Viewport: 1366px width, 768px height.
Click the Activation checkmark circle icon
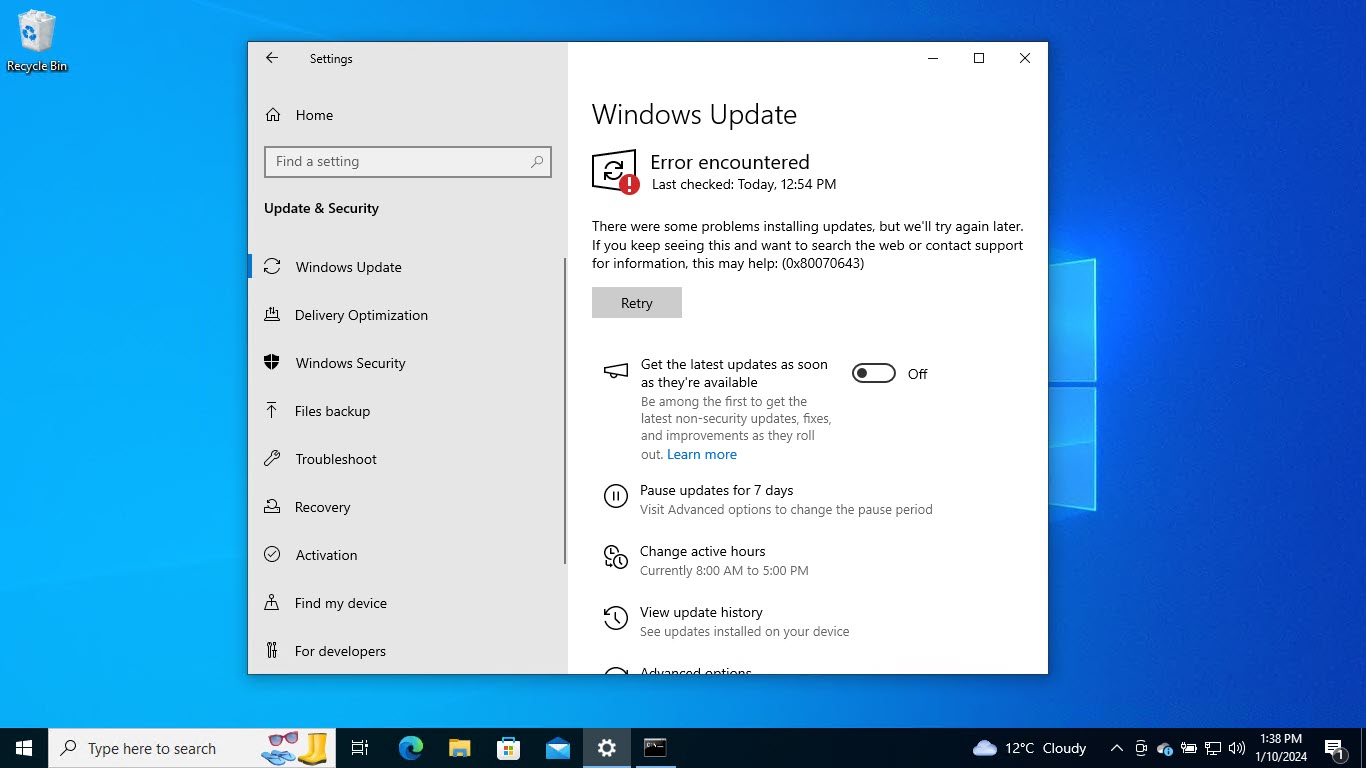pyautogui.click(x=272, y=554)
